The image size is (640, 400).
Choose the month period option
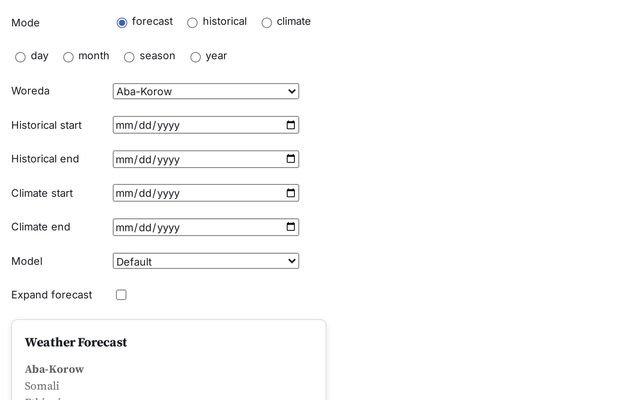[x=68, y=57]
